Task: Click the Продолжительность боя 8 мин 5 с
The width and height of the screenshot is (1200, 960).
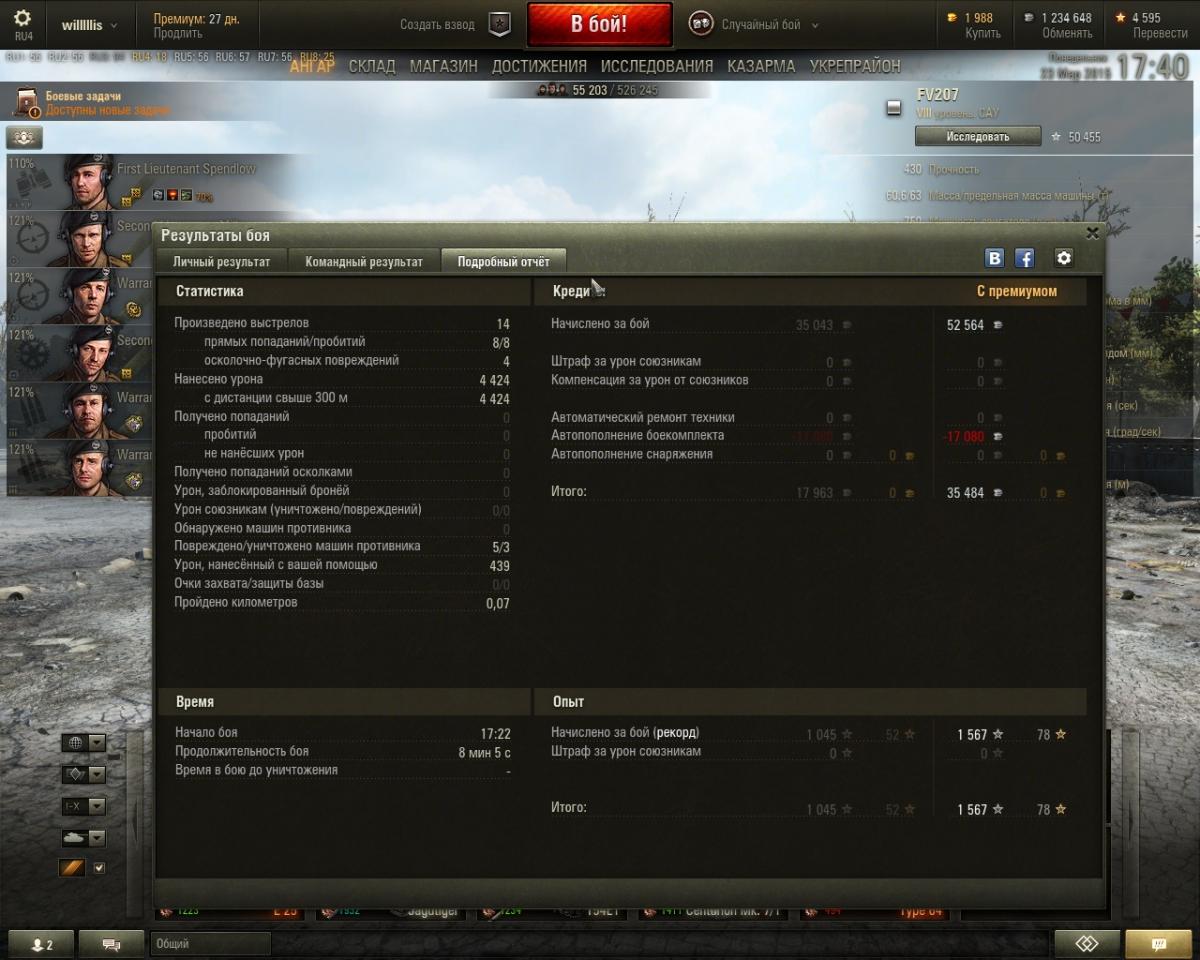Action: coord(484,752)
